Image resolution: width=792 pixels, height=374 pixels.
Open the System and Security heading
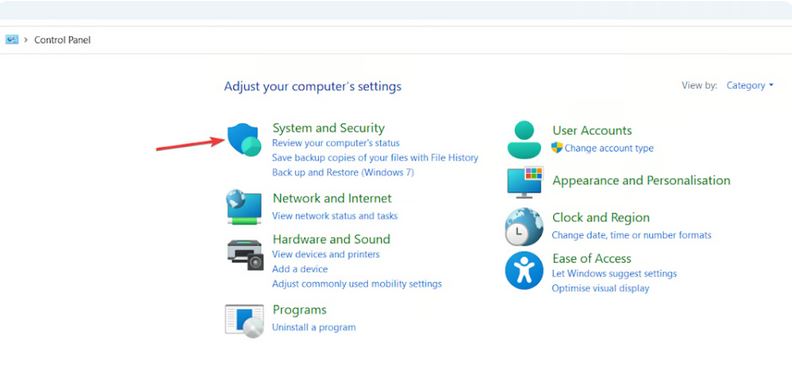pos(328,128)
